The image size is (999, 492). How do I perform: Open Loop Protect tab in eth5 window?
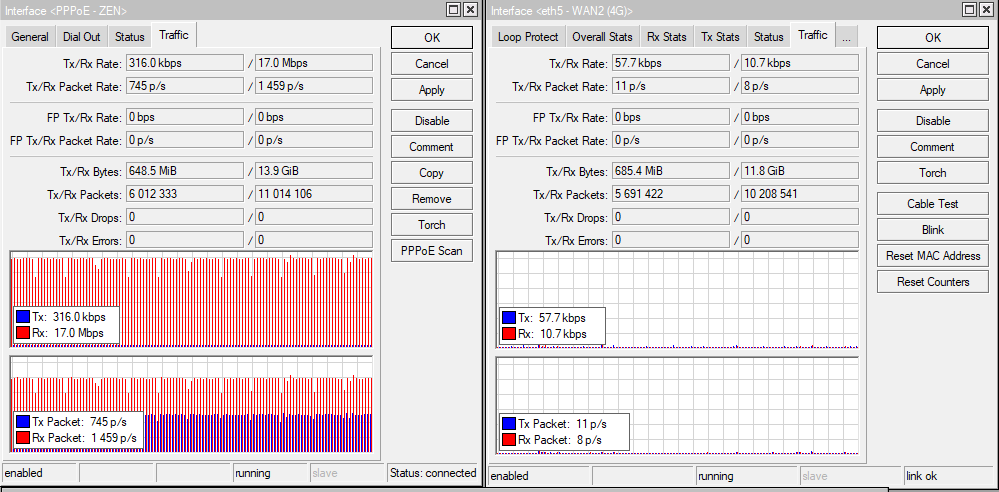pos(528,37)
